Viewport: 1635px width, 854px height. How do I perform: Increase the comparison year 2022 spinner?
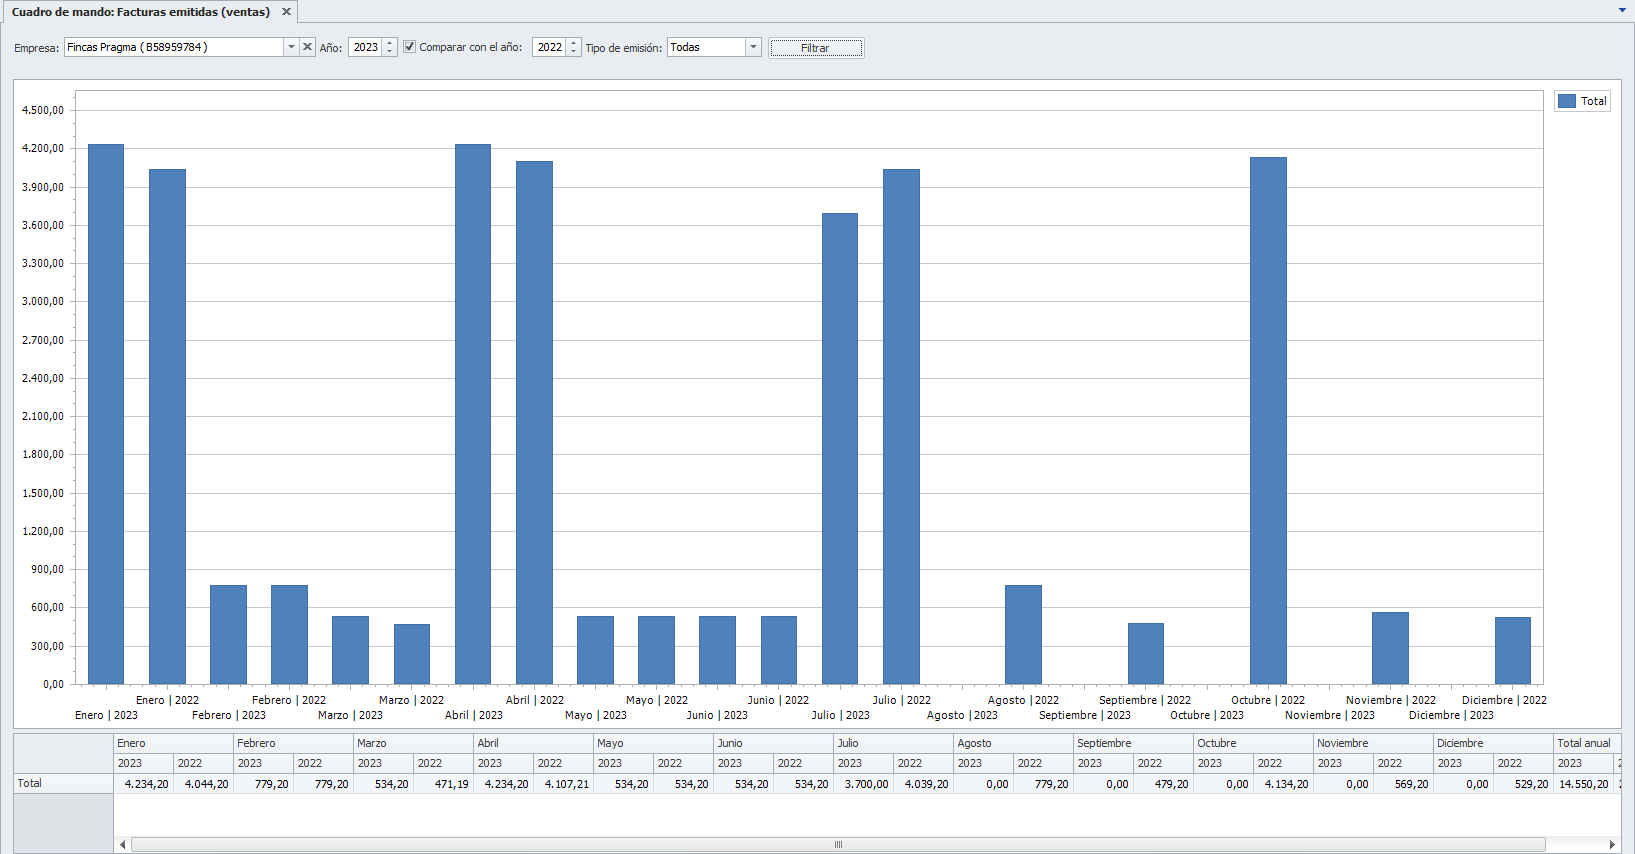coord(574,43)
